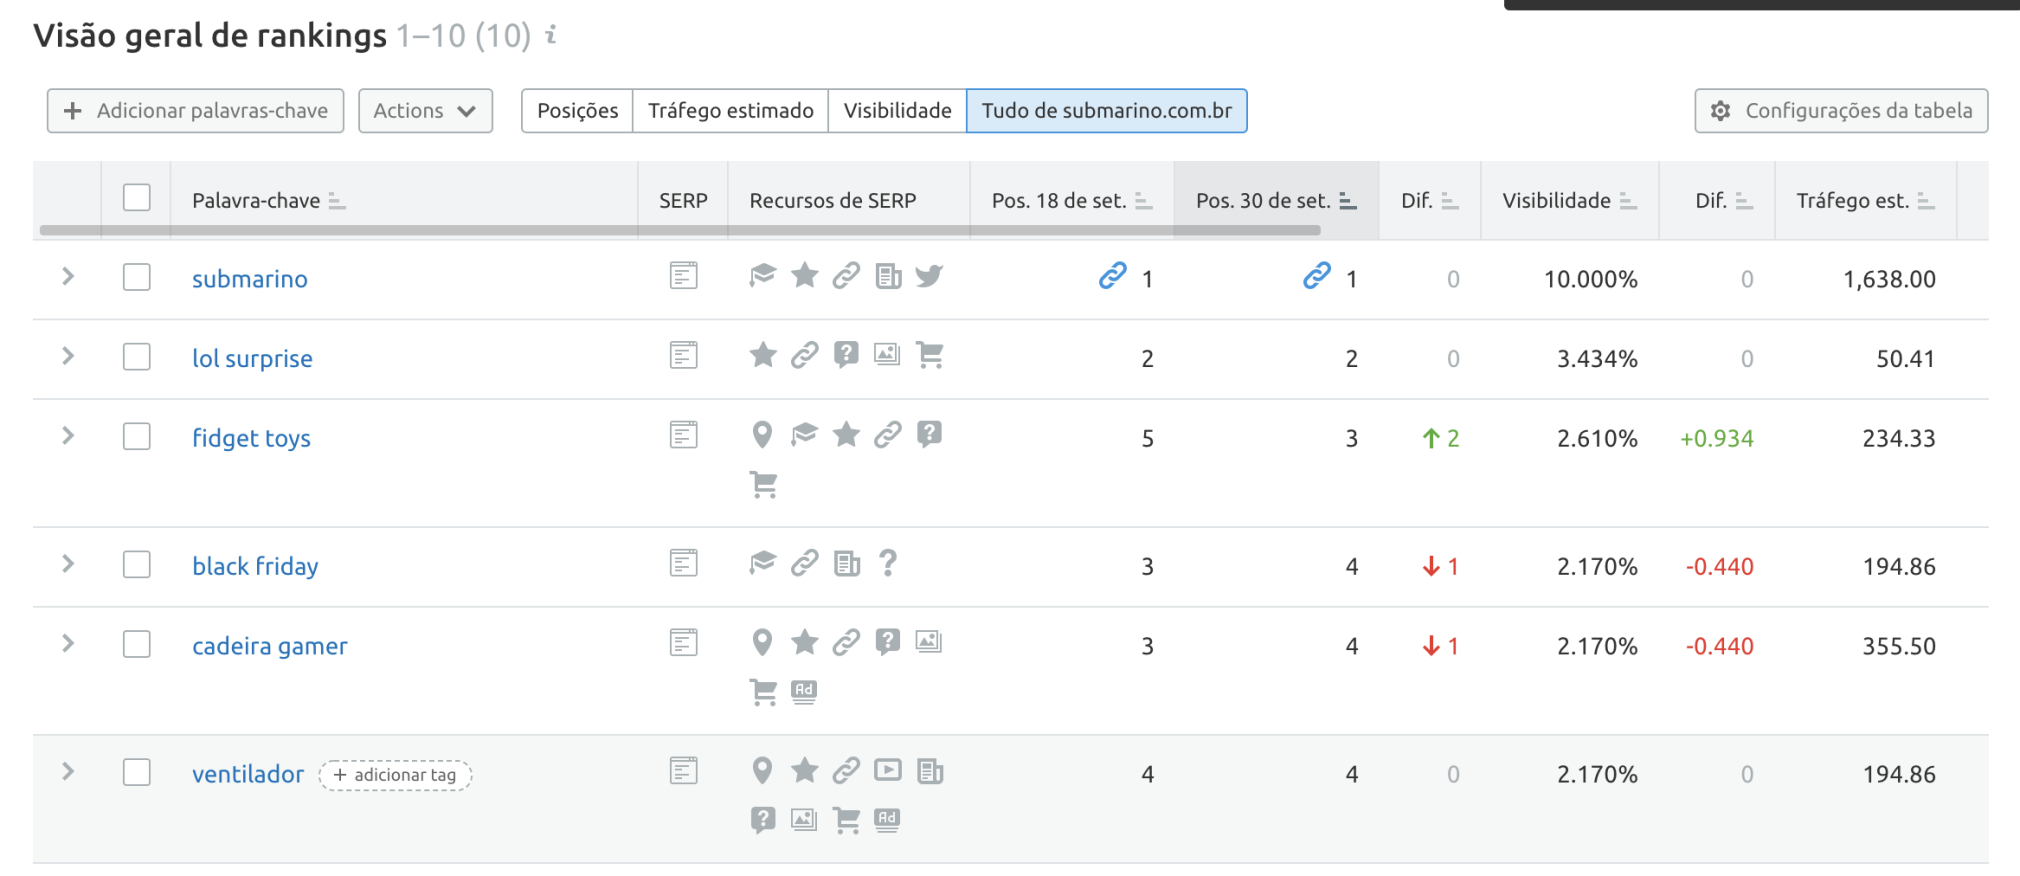Sort by Pos. 30 de set. column
Screen dimensions: 2020x876
click(x=1276, y=201)
